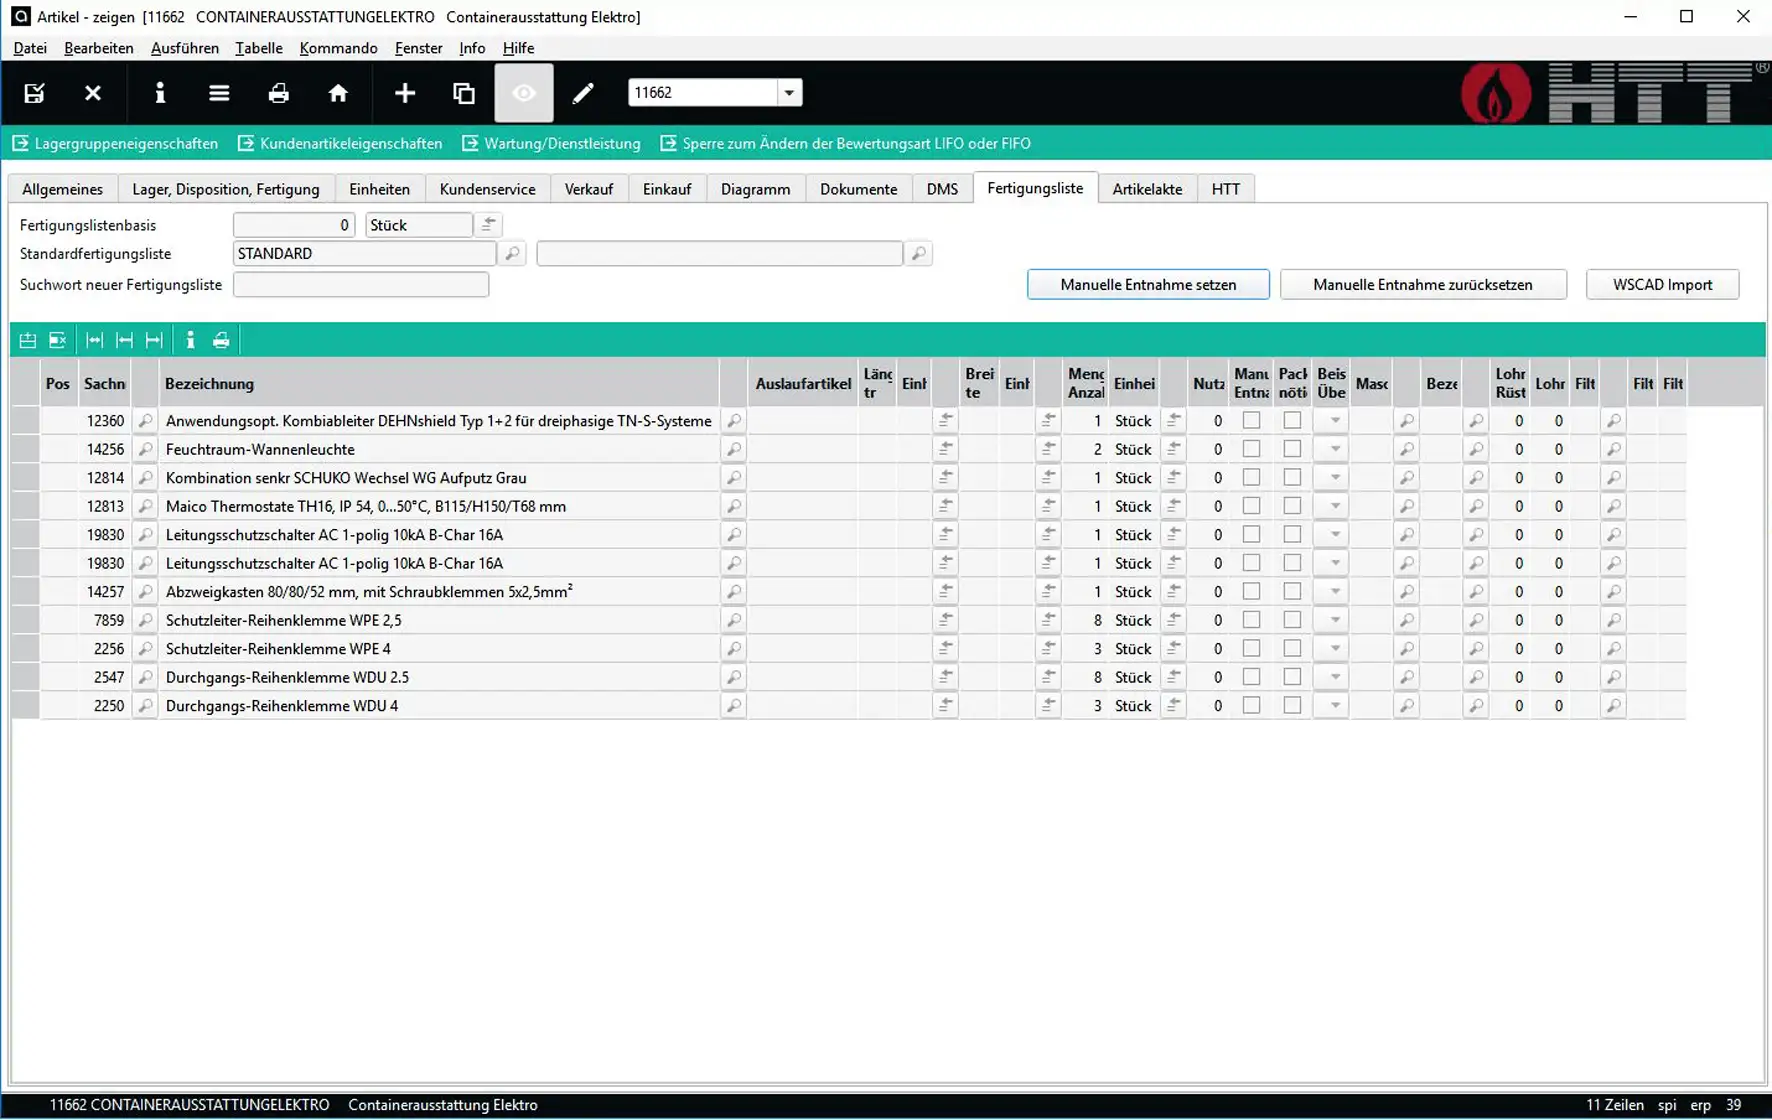Toggle manual withdrawal checkbox for row 14257
Image resolution: width=1772 pixels, height=1120 pixels.
tap(1251, 592)
